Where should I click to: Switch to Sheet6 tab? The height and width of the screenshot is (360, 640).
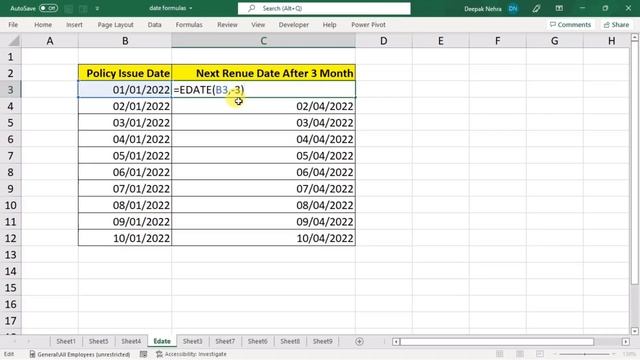258,341
